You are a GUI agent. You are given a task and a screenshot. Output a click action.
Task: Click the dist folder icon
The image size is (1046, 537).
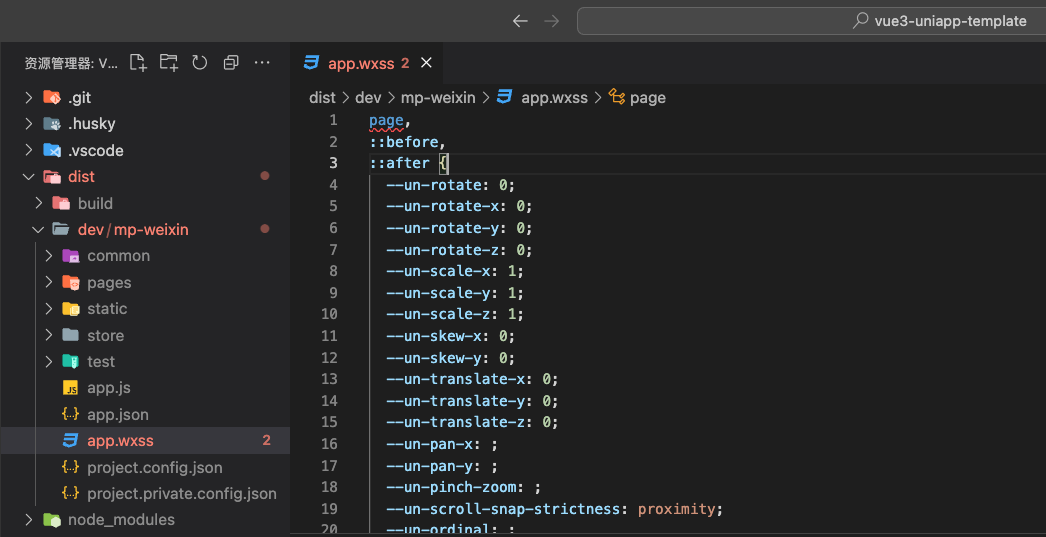pyautogui.click(x=51, y=177)
